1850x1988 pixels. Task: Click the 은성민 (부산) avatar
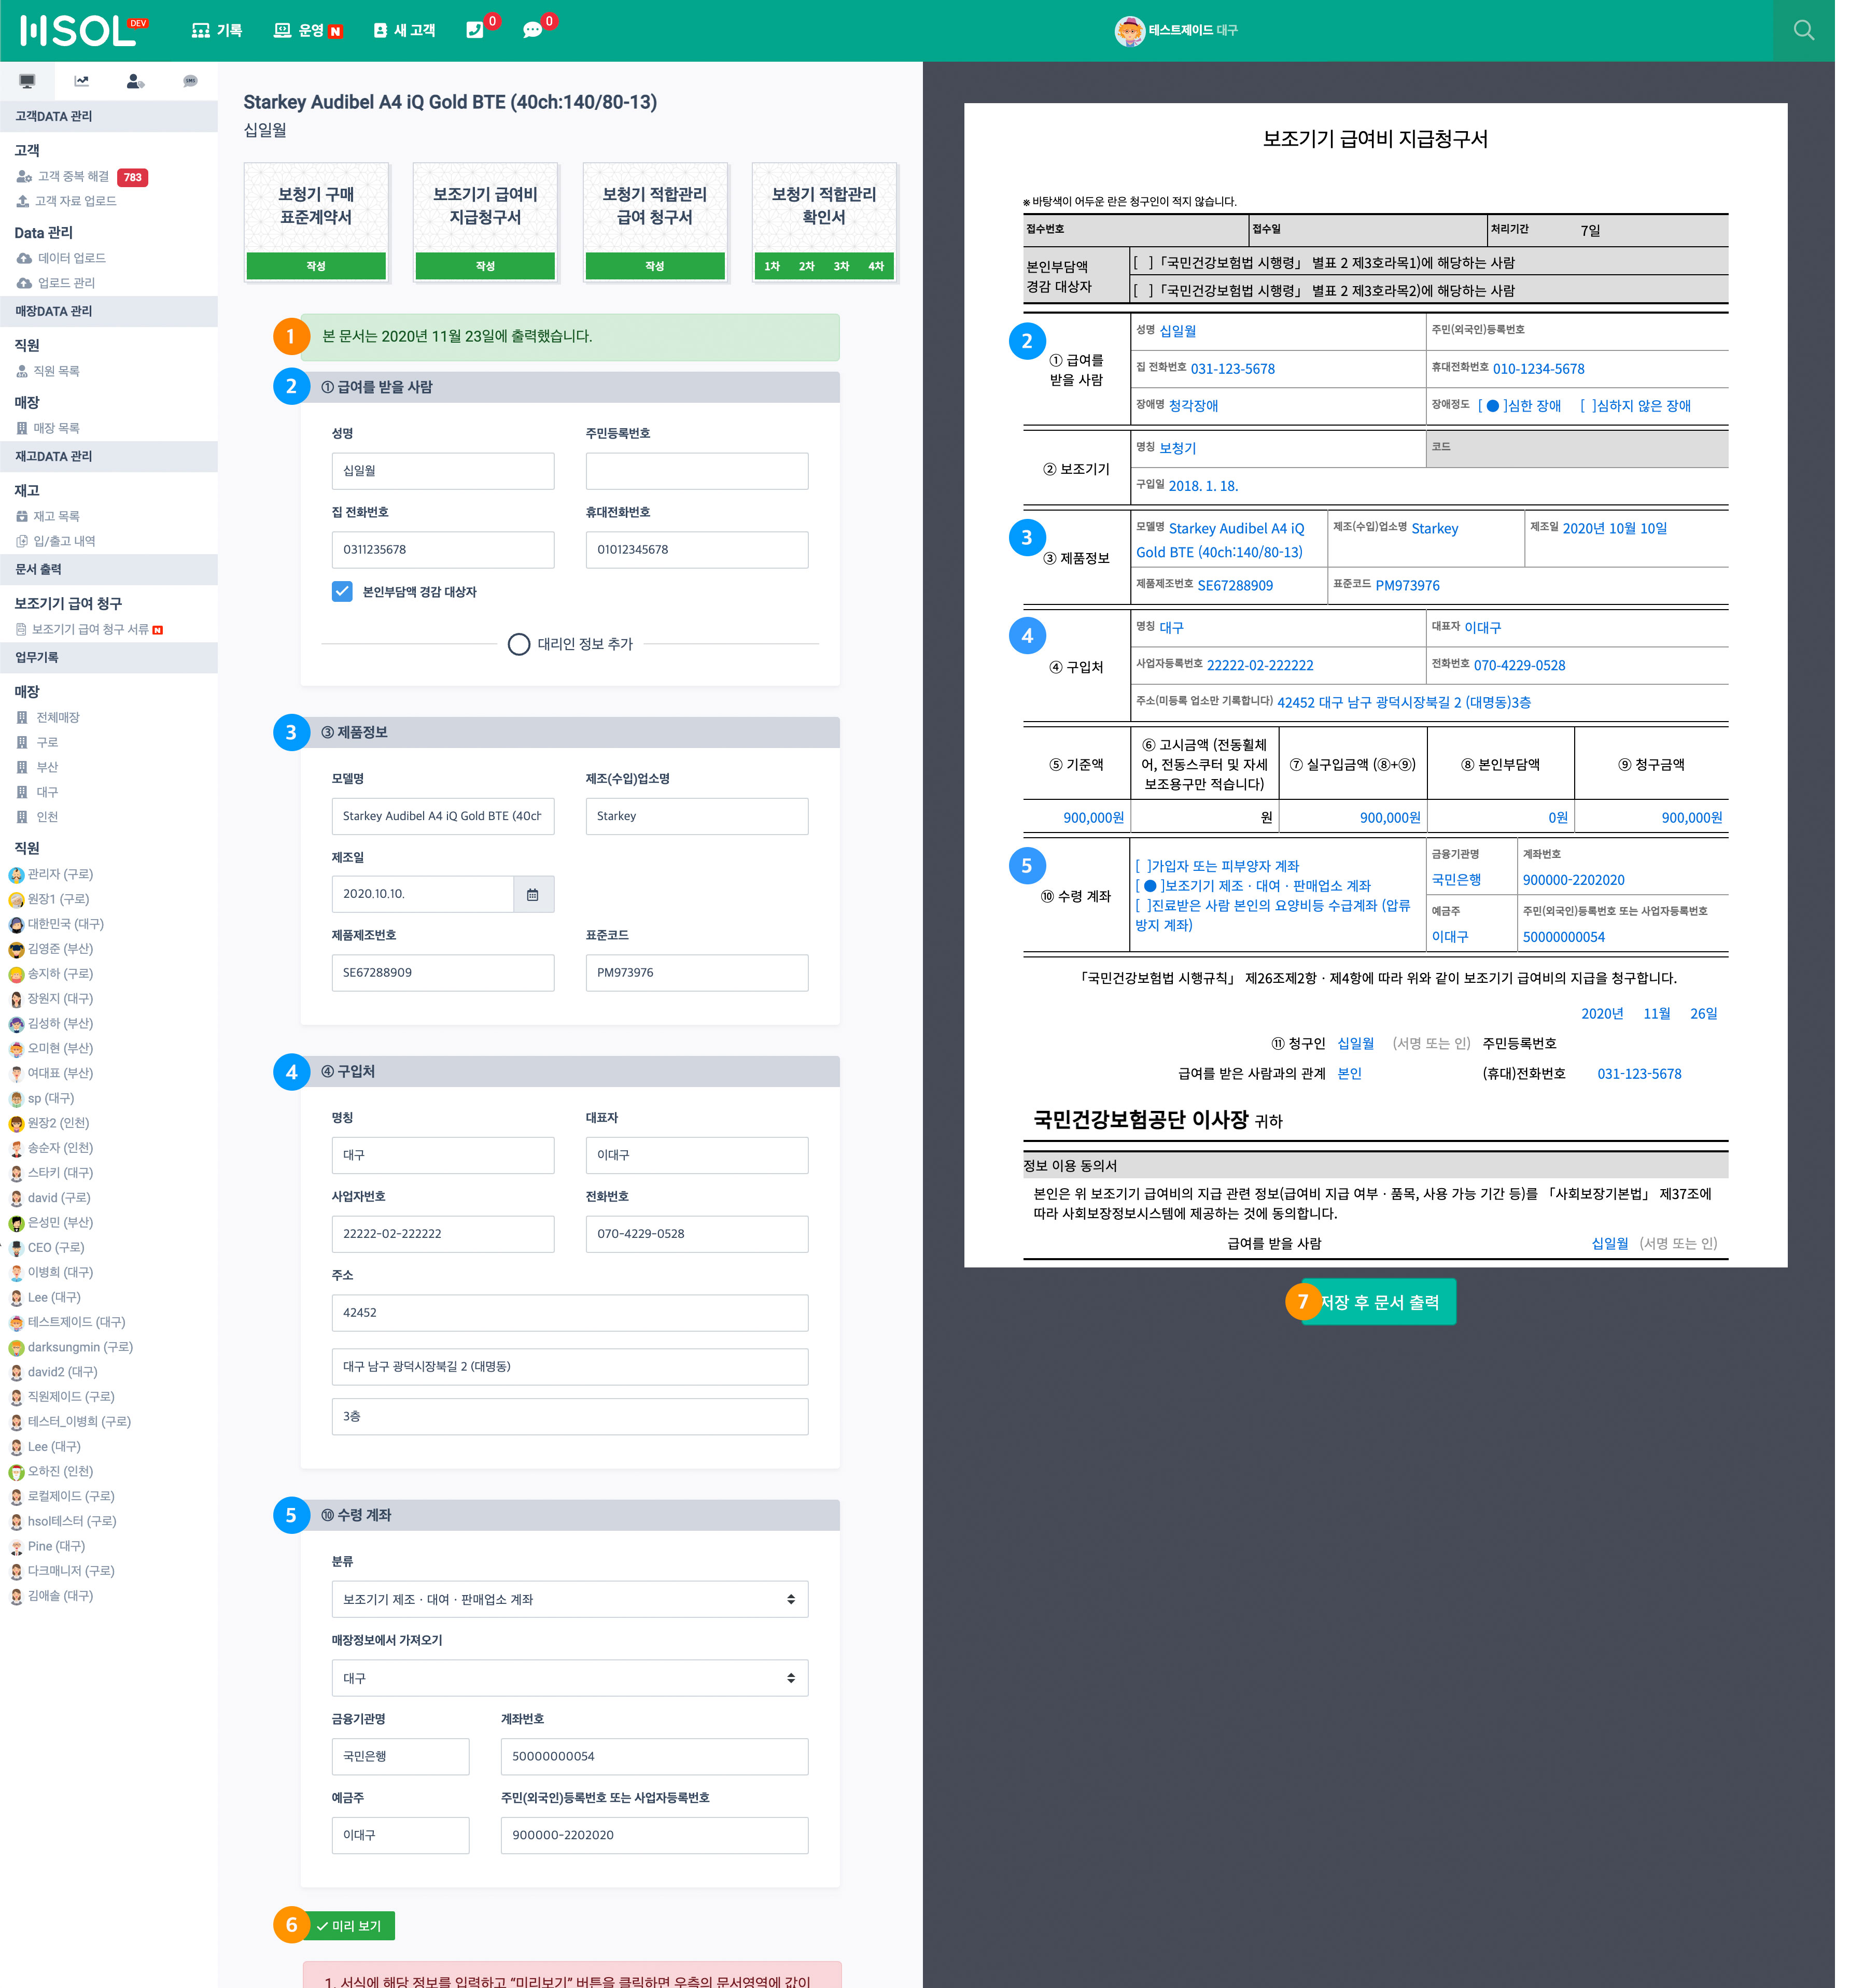16,1222
